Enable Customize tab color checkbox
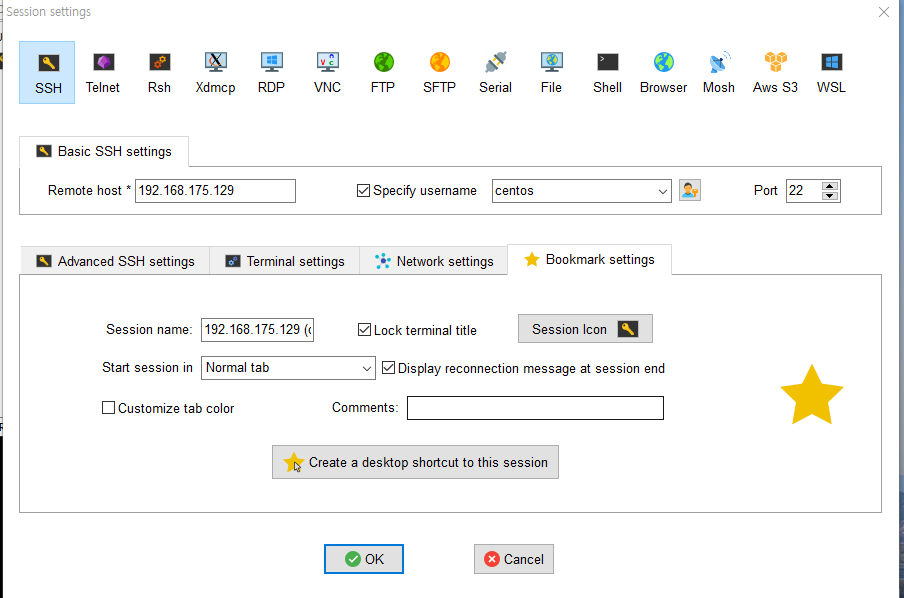The image size is (904, 598). click(108, 408)
